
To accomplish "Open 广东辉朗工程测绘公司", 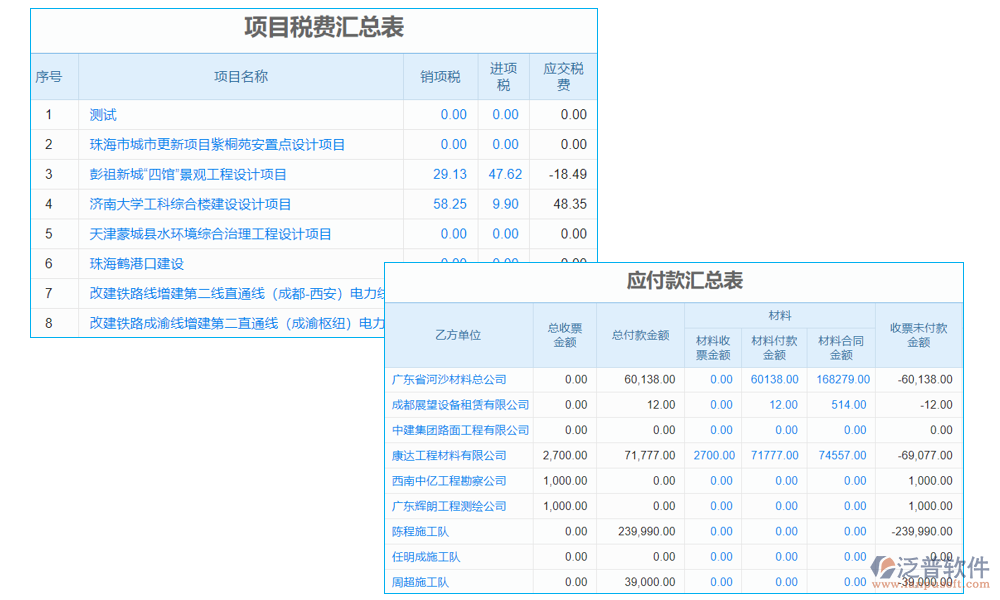I will [x=454, y=505].
